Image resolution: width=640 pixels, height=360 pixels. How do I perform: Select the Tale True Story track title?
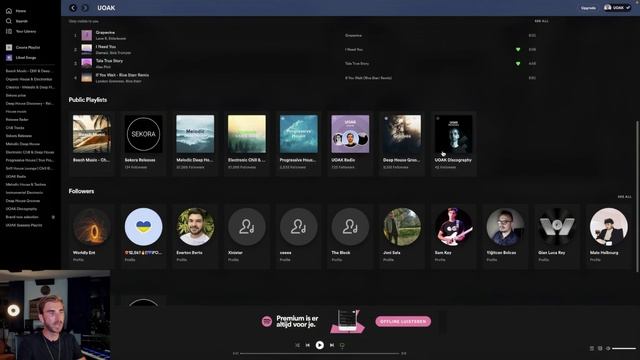[109, 61]
